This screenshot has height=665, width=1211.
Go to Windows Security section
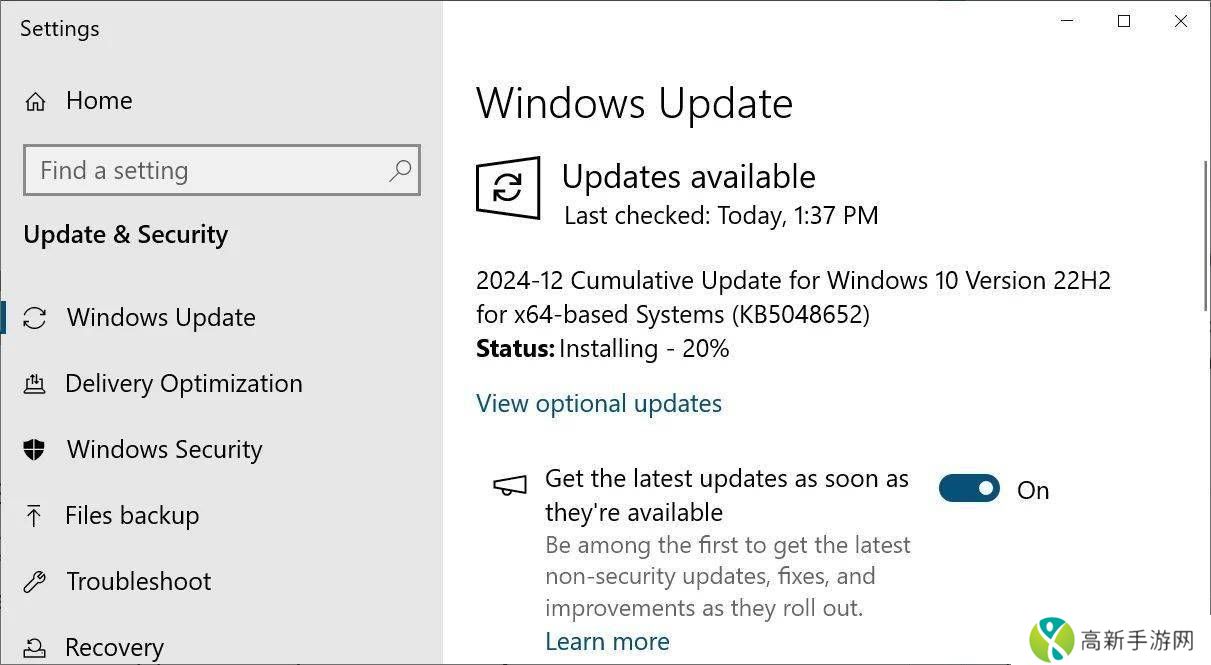point(164,450)
